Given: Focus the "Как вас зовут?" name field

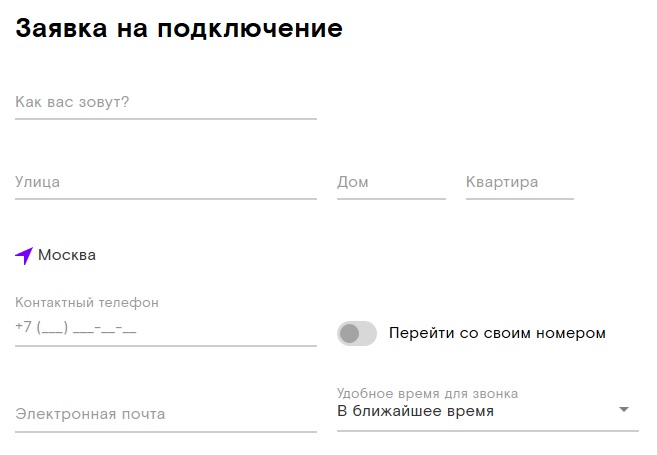Looking at the screenshot, I should pos(165,102).
